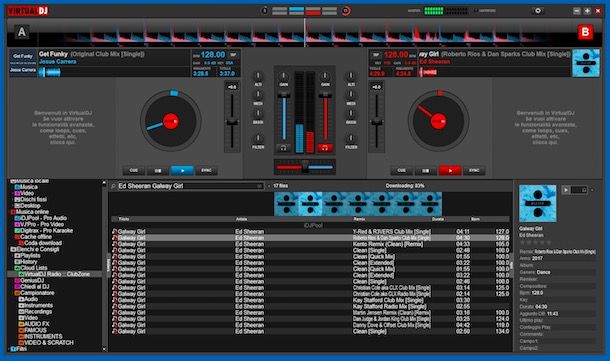The width and height of the screenshot is (610, 361).
Task: Play deck B with red play button
Action: pyautogui.click(x=450, y=170)
